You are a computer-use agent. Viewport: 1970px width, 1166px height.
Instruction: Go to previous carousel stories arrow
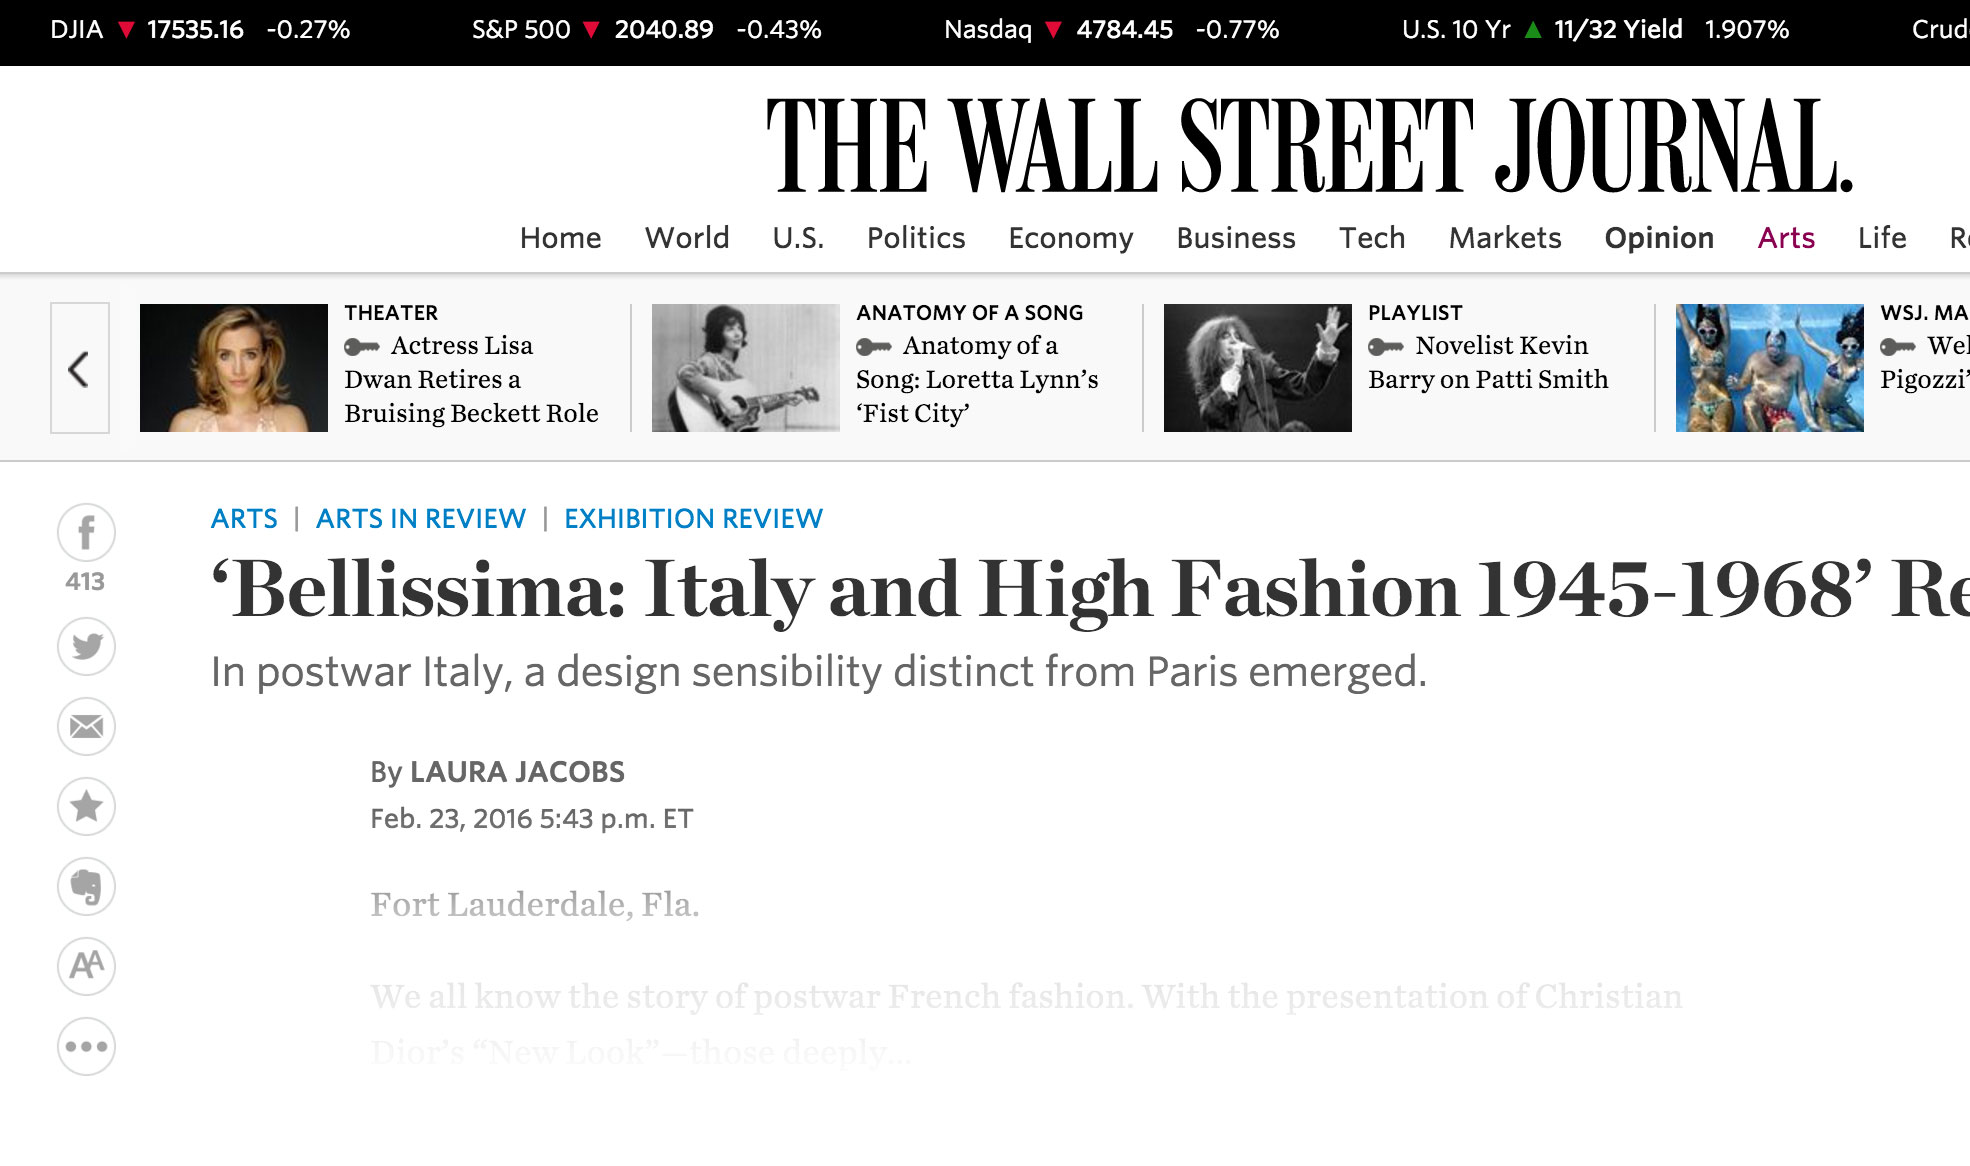coord(79,368)
